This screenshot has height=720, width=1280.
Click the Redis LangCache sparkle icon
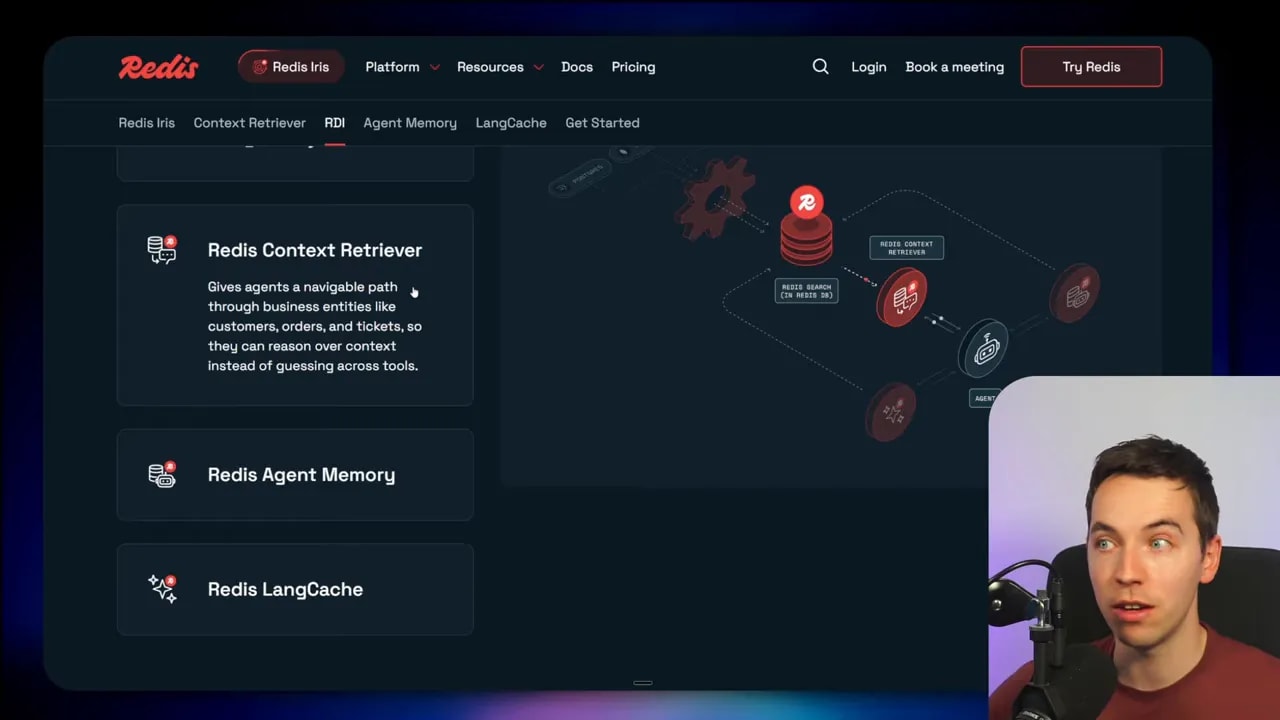pos(162,588)
